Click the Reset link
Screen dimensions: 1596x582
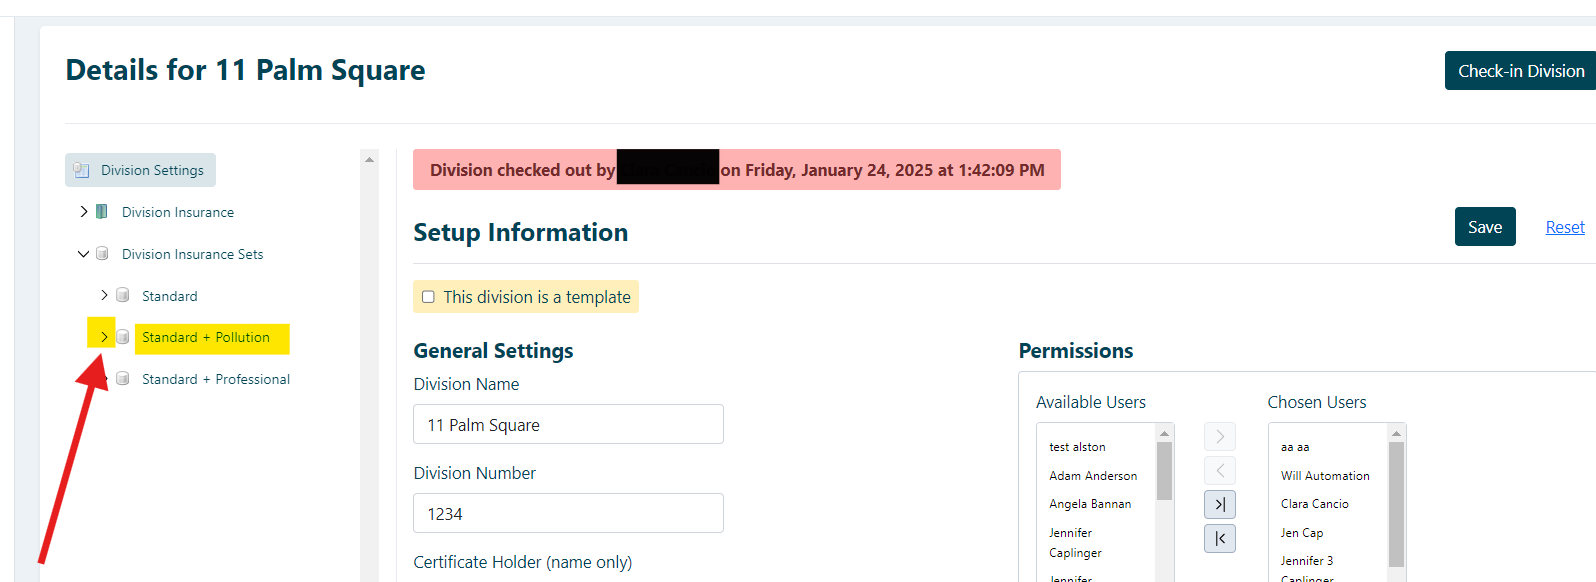[x=1565, y=228]
